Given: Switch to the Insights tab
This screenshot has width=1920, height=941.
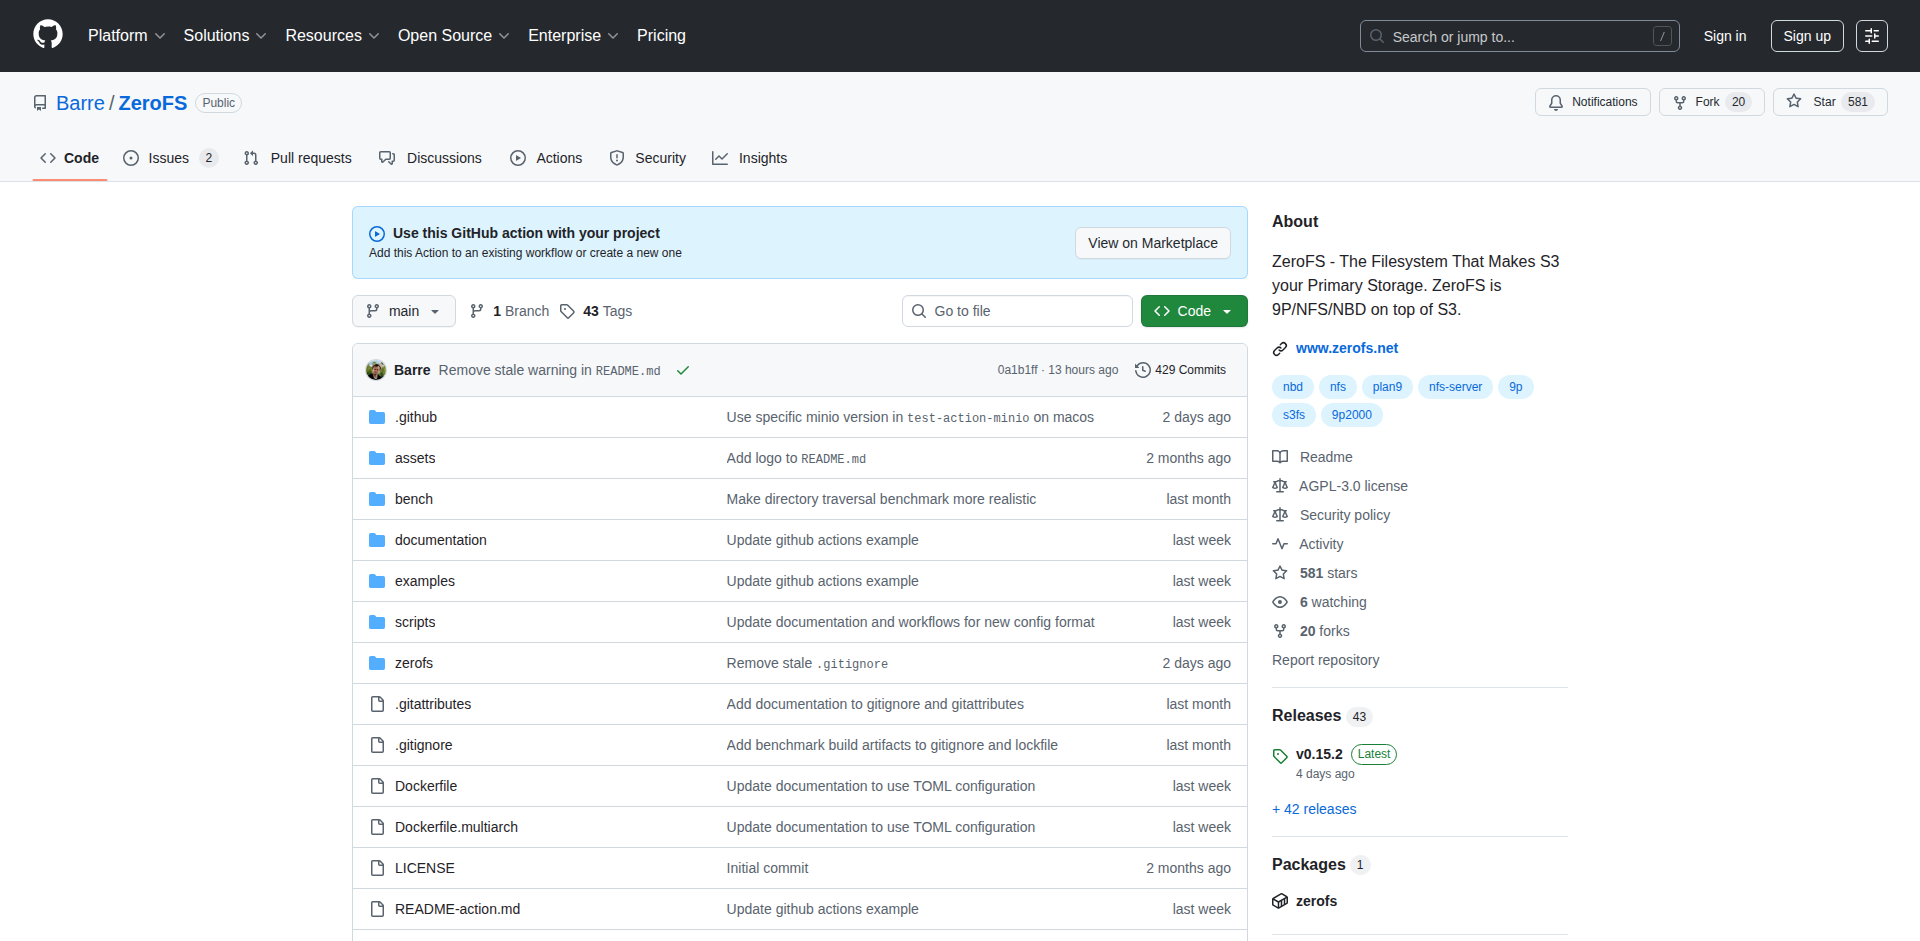Looking at the screenshot, I should tap(750, 158).
